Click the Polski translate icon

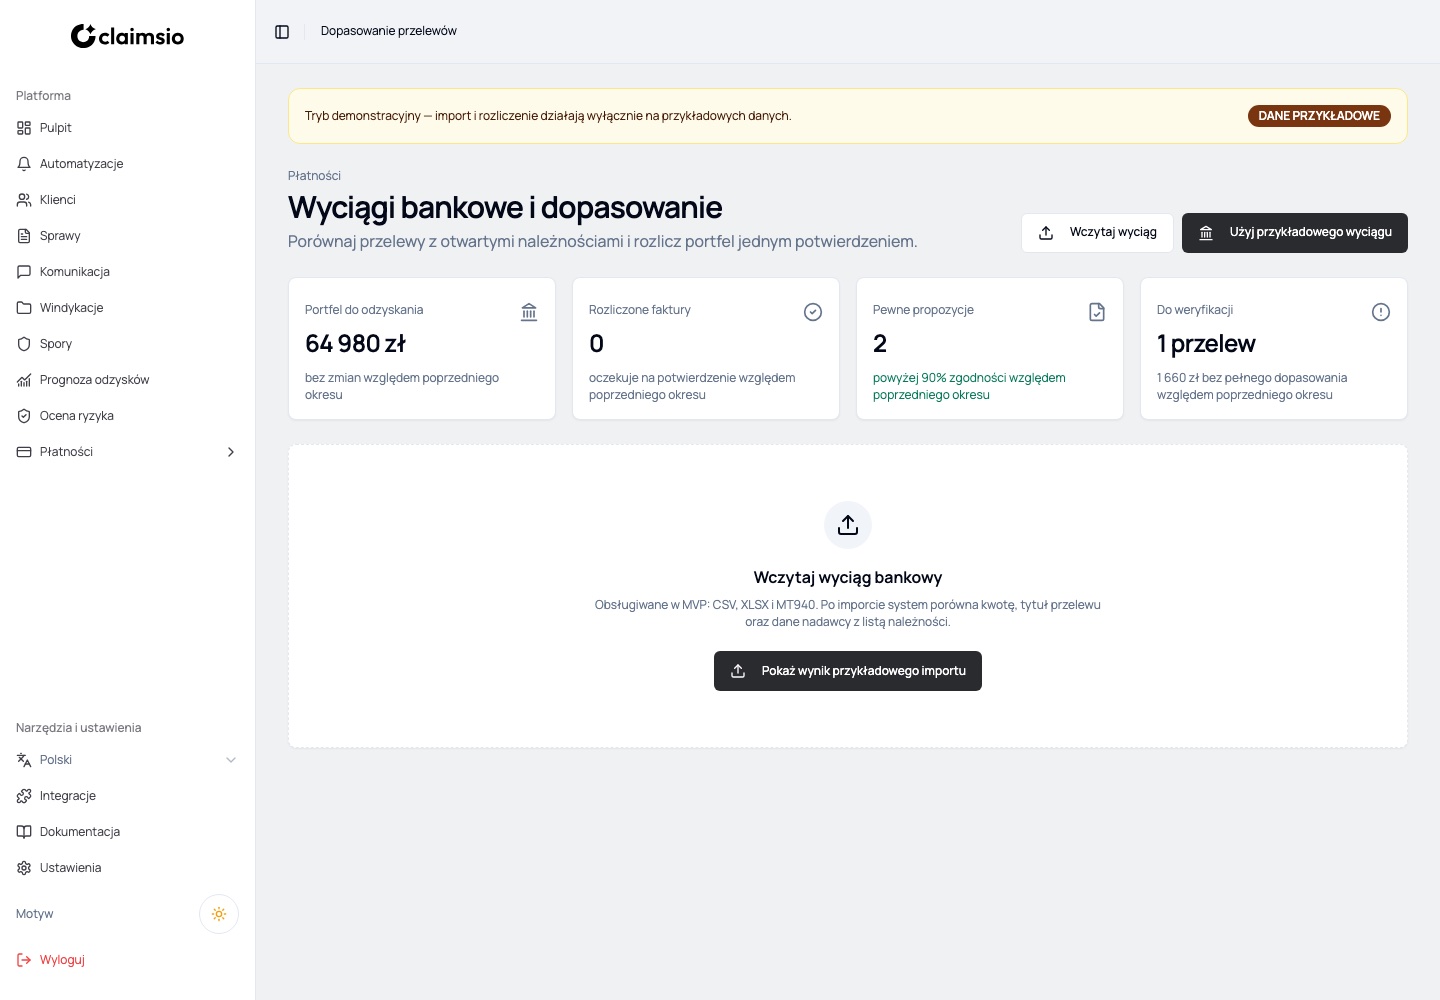pos(24,760)
